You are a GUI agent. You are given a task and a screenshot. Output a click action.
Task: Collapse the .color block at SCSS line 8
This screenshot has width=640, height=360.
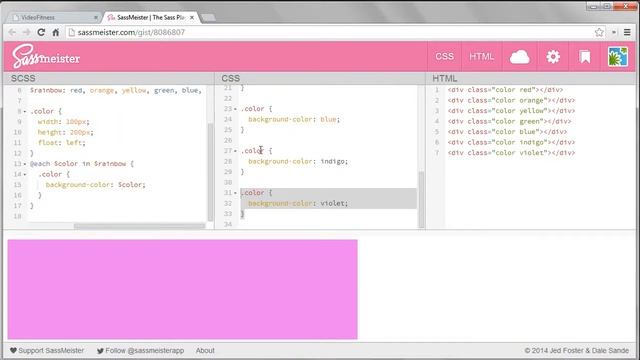(x=25, y=111)
